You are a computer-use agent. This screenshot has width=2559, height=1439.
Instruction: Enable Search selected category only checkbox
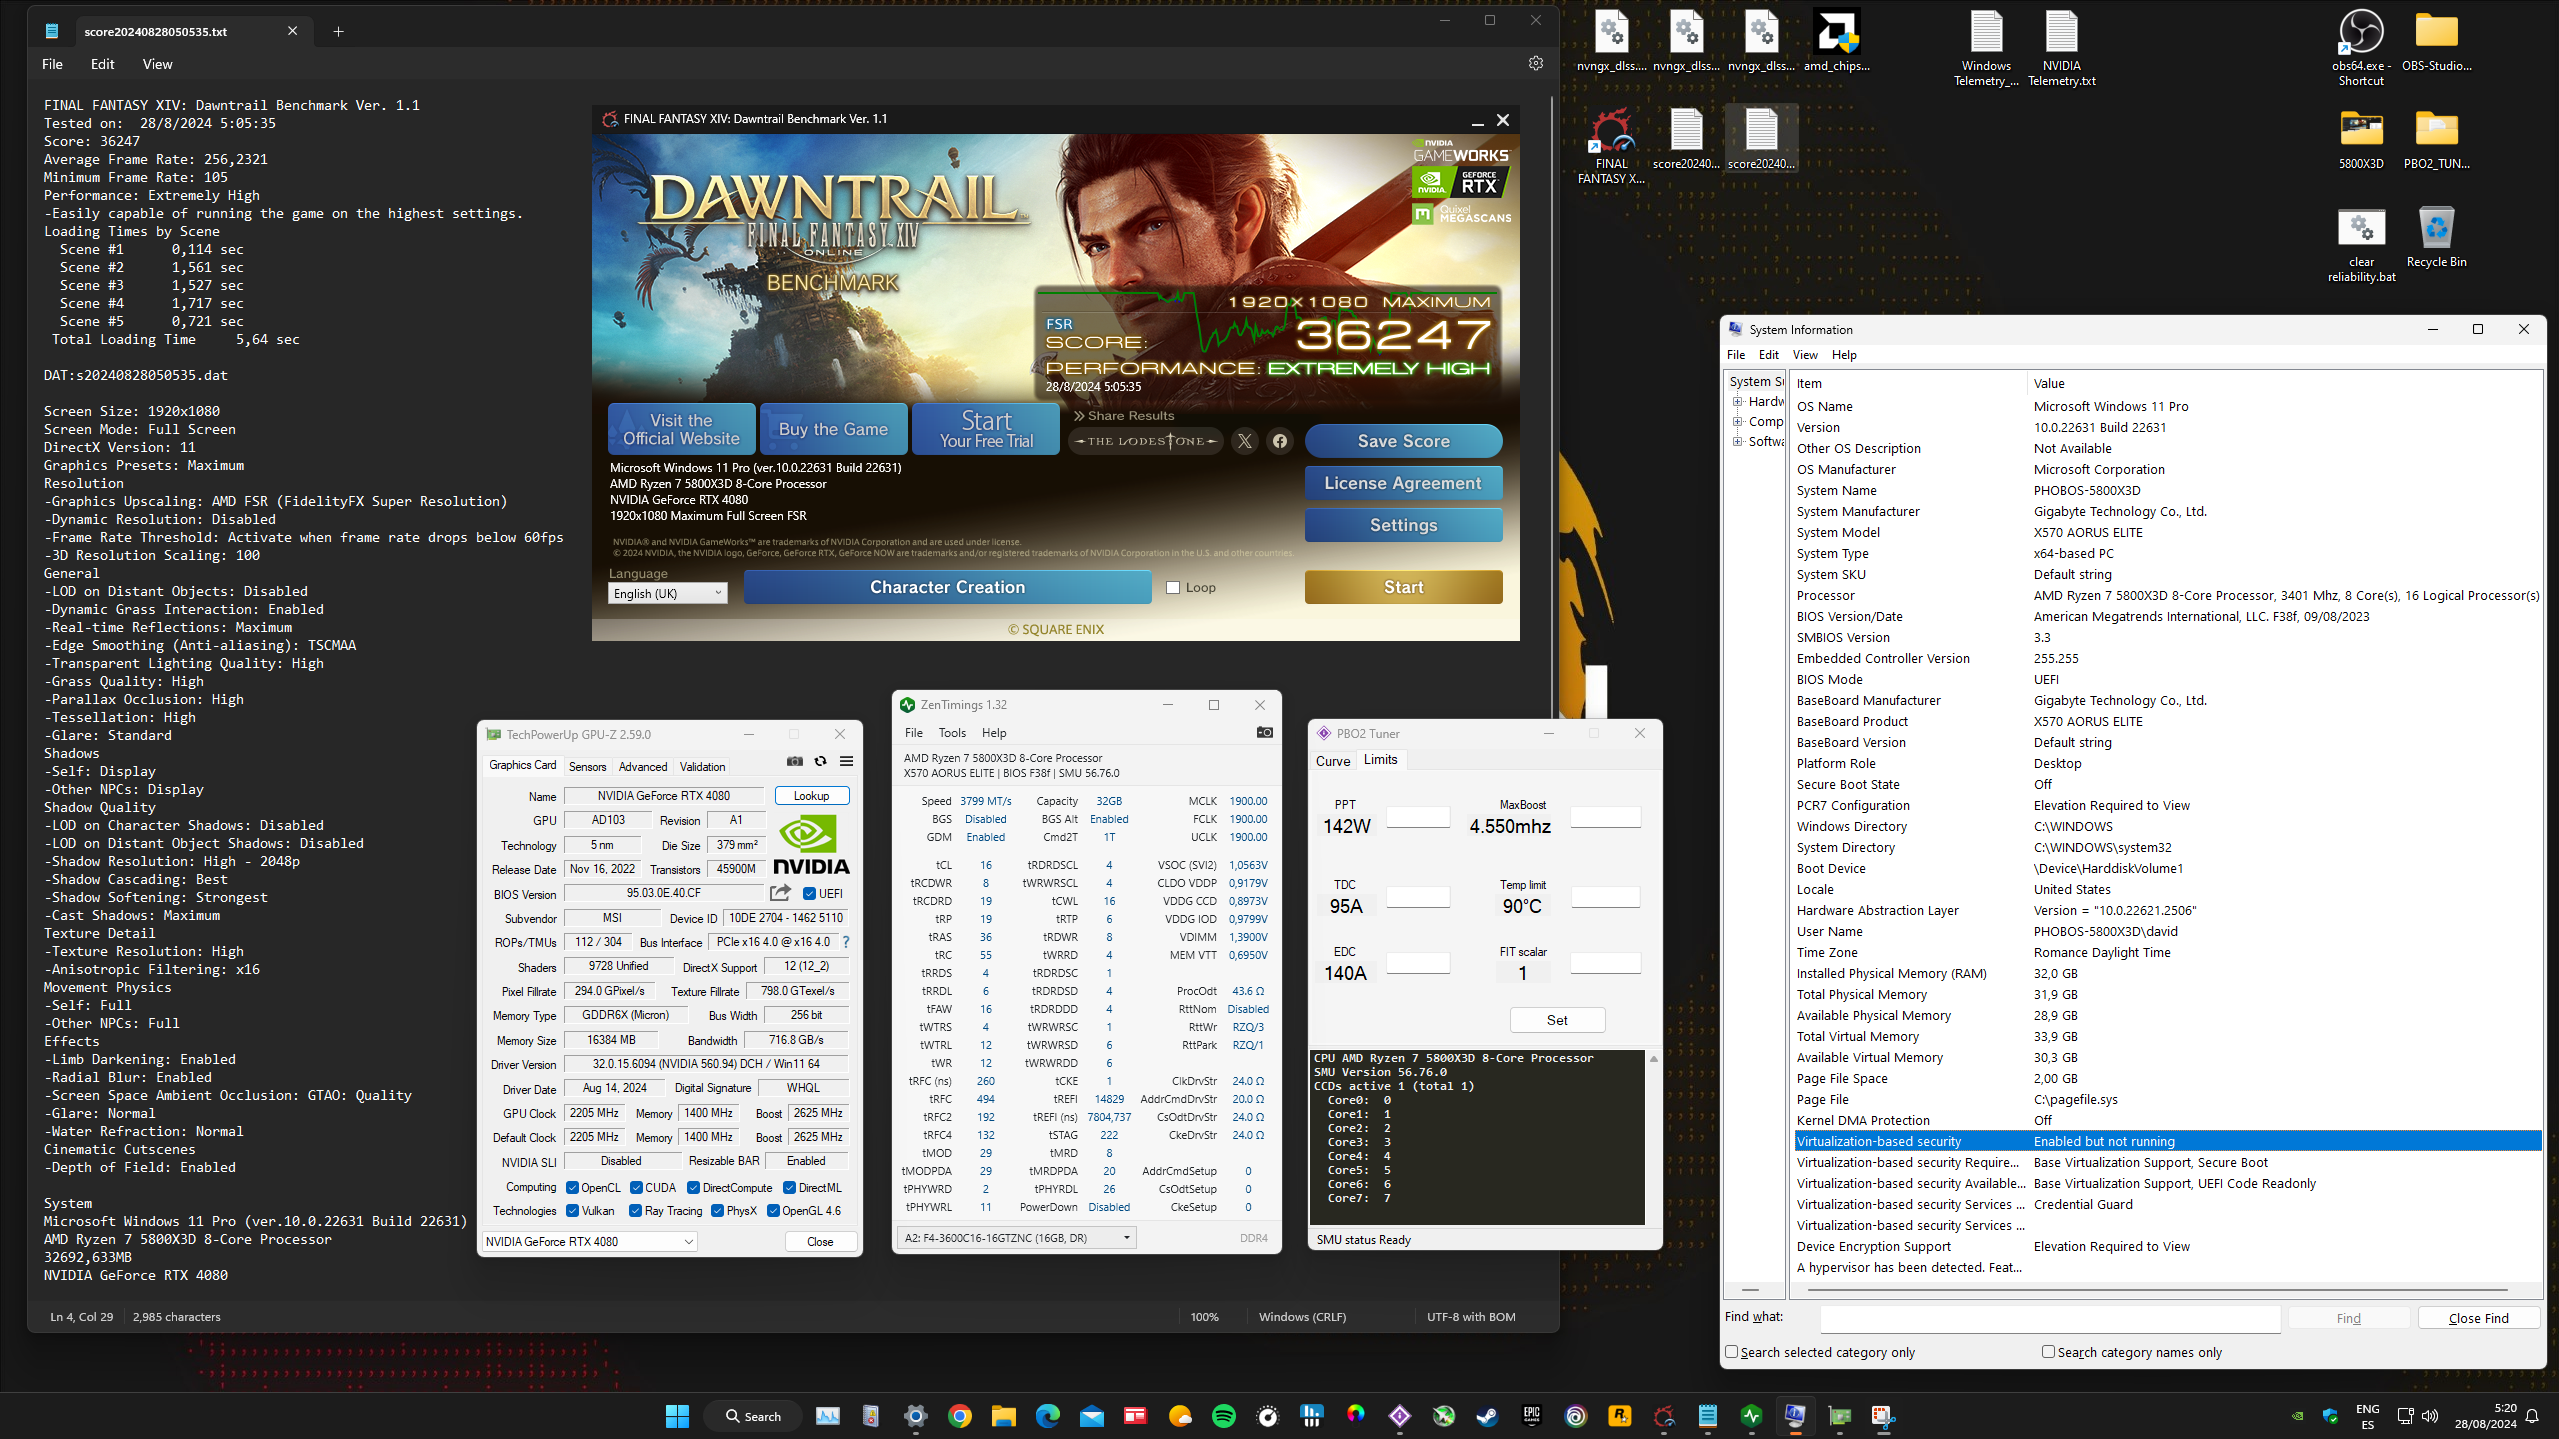[x=1731, y=1352]
